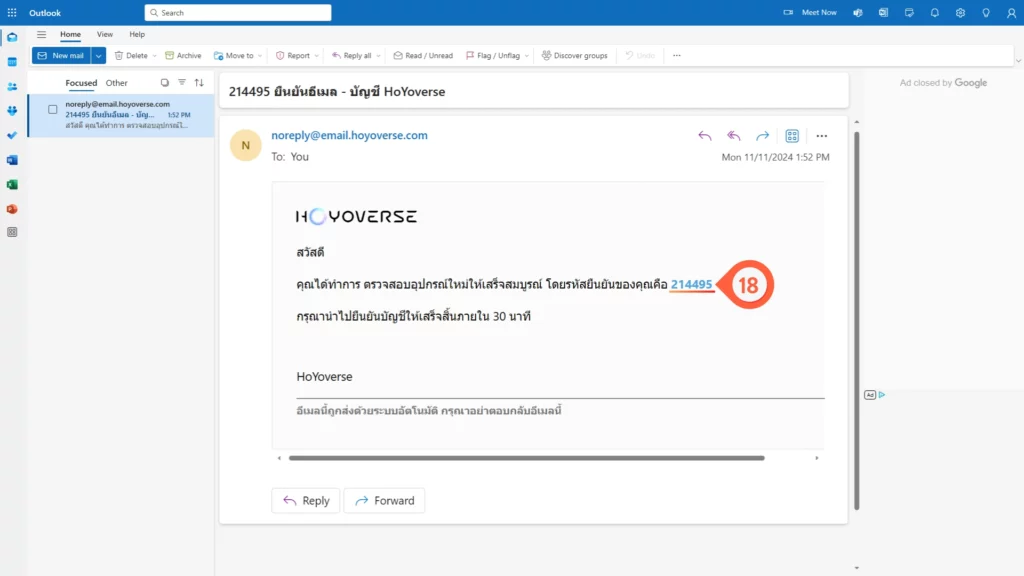
Task: Click the Read / Unread button
Action: pos(423,56)
